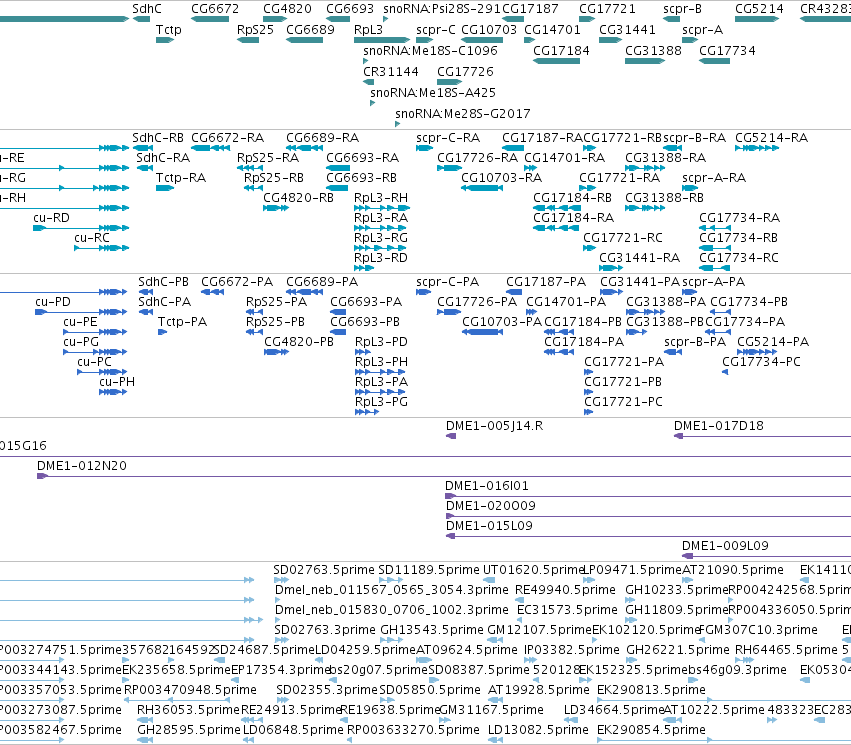The height and width of the screenshot is (745, 851).
Task: Click the CG14701 gene label
Action: 552,30
